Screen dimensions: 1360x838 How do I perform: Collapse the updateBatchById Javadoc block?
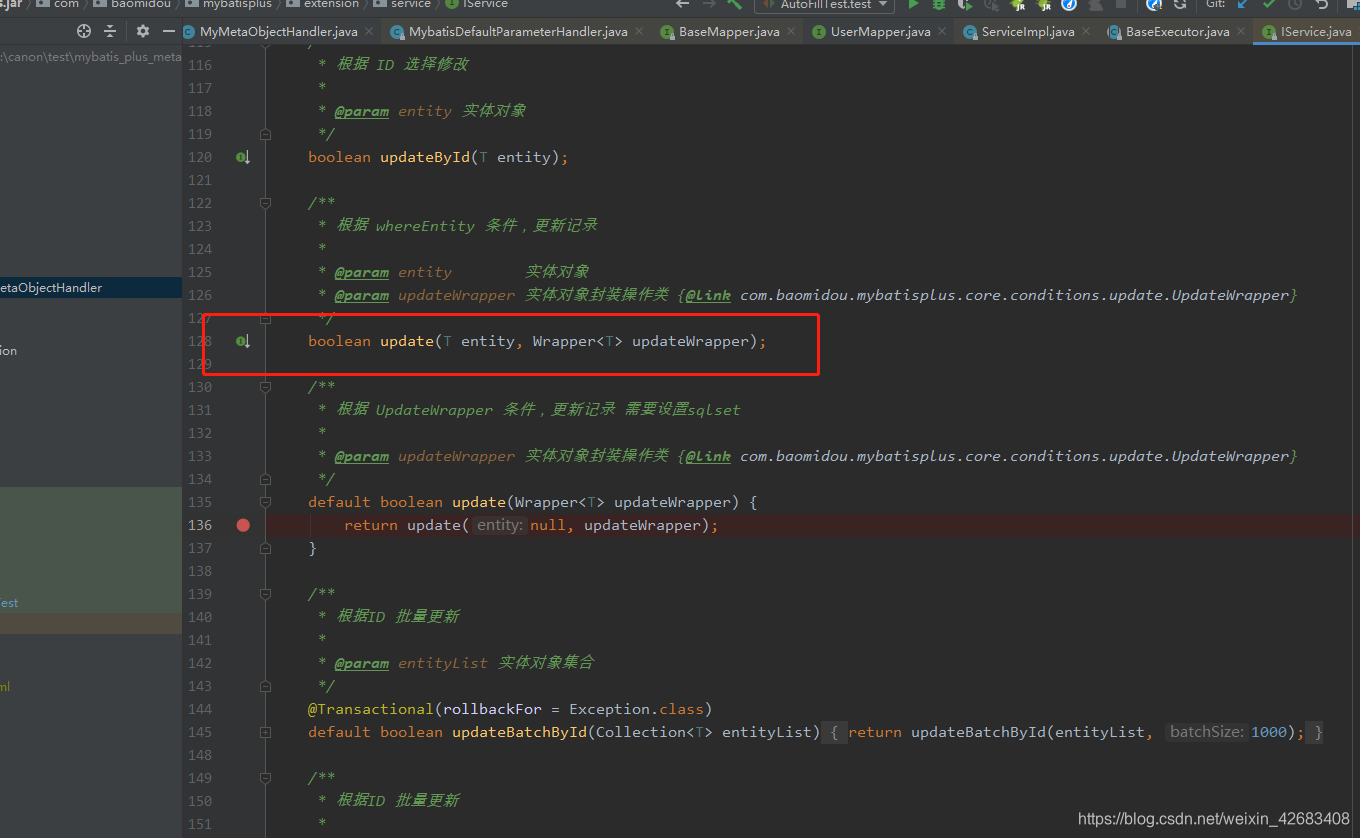pos(265,593)
